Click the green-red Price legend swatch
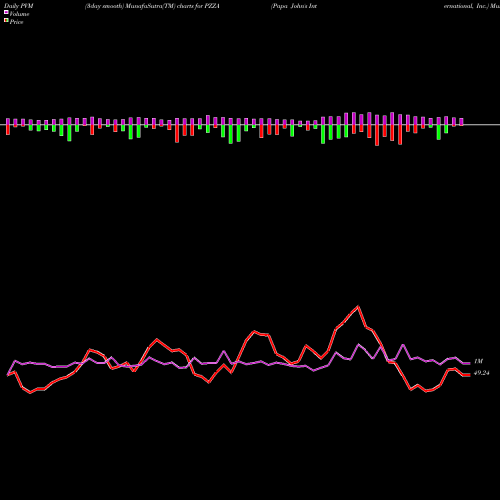The width and height of the screenshot is (500, 500). click(x=6, y=21)
